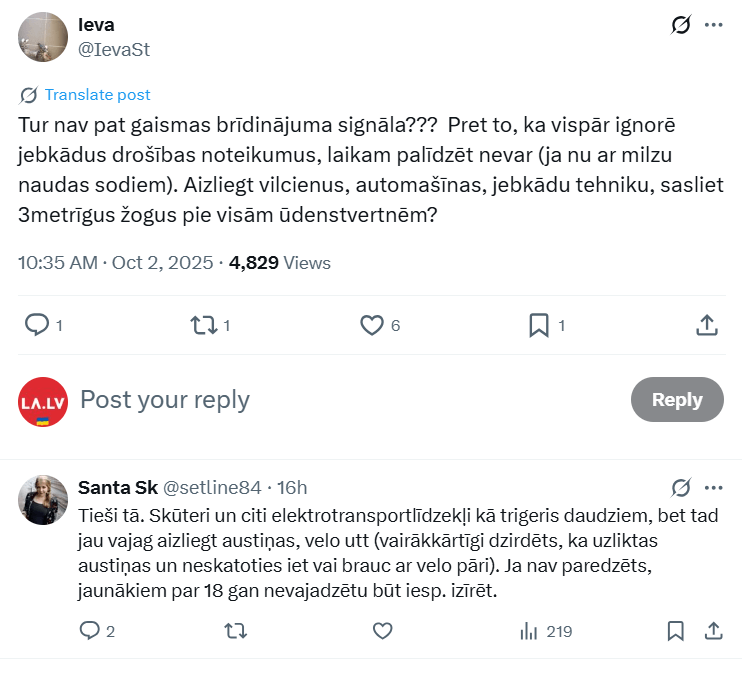
Task: Bookmark Ieva's post
Action: (x=539, y=325)
